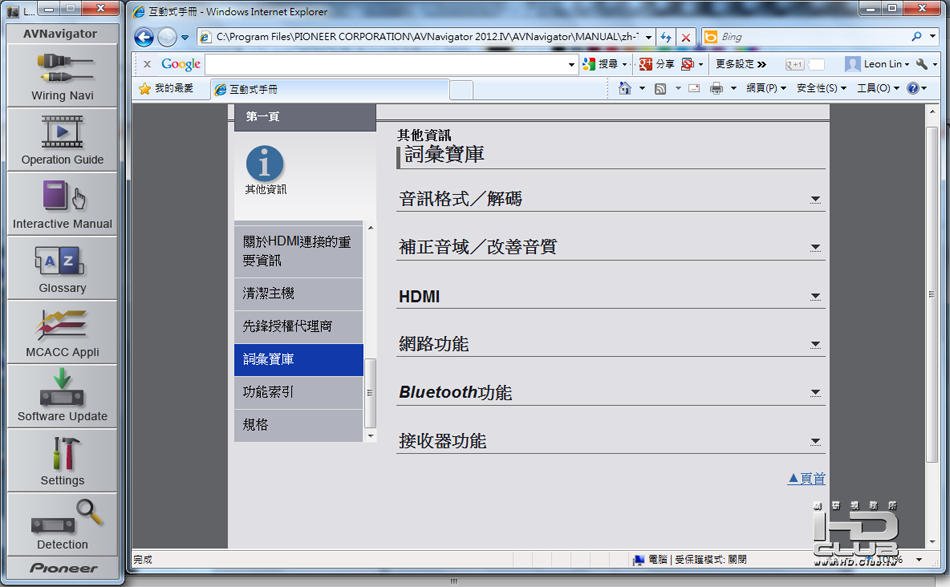This screenshot has height=587, width=950.
Task: Launch the Interactive Manual
Action: 62,204
